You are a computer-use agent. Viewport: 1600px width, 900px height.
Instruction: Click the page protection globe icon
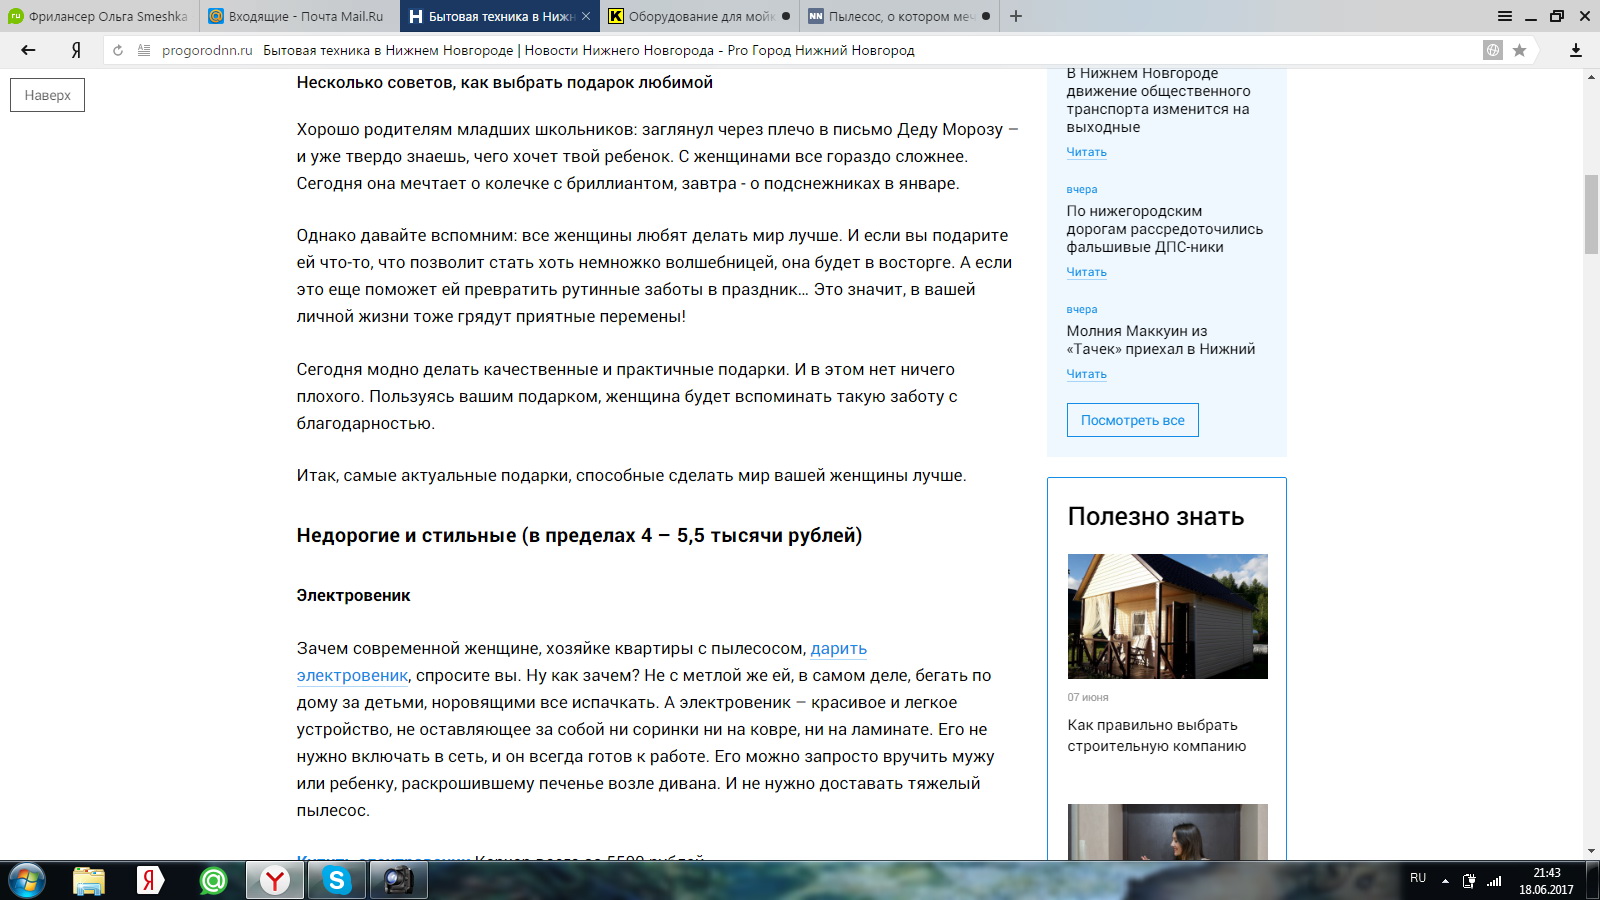pos(1493,50)
